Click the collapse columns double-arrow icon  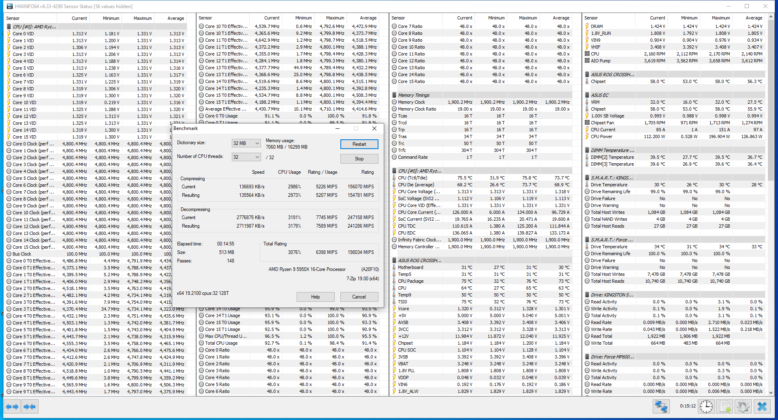pos(29,407)
